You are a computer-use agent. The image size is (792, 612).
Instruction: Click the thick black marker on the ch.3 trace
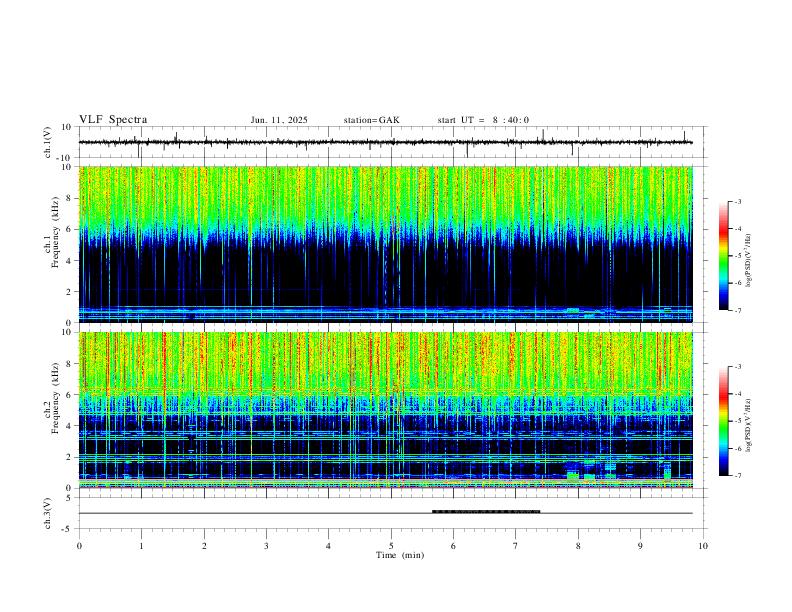[x=486, y=512]
